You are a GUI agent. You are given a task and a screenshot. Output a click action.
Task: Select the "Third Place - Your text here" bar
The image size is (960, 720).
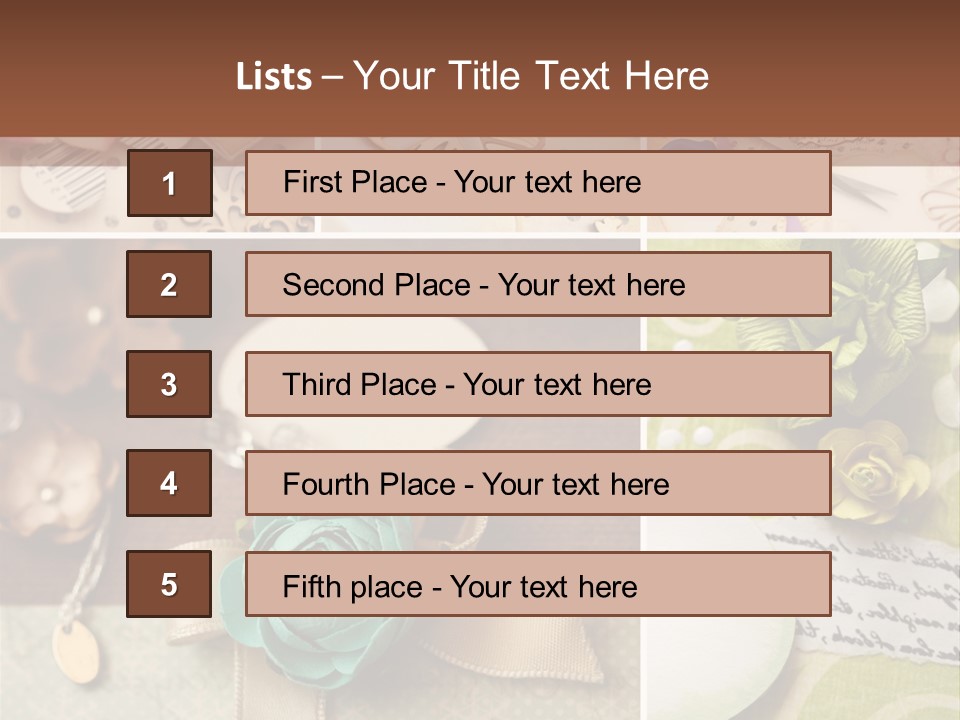(x=538, y=384)
